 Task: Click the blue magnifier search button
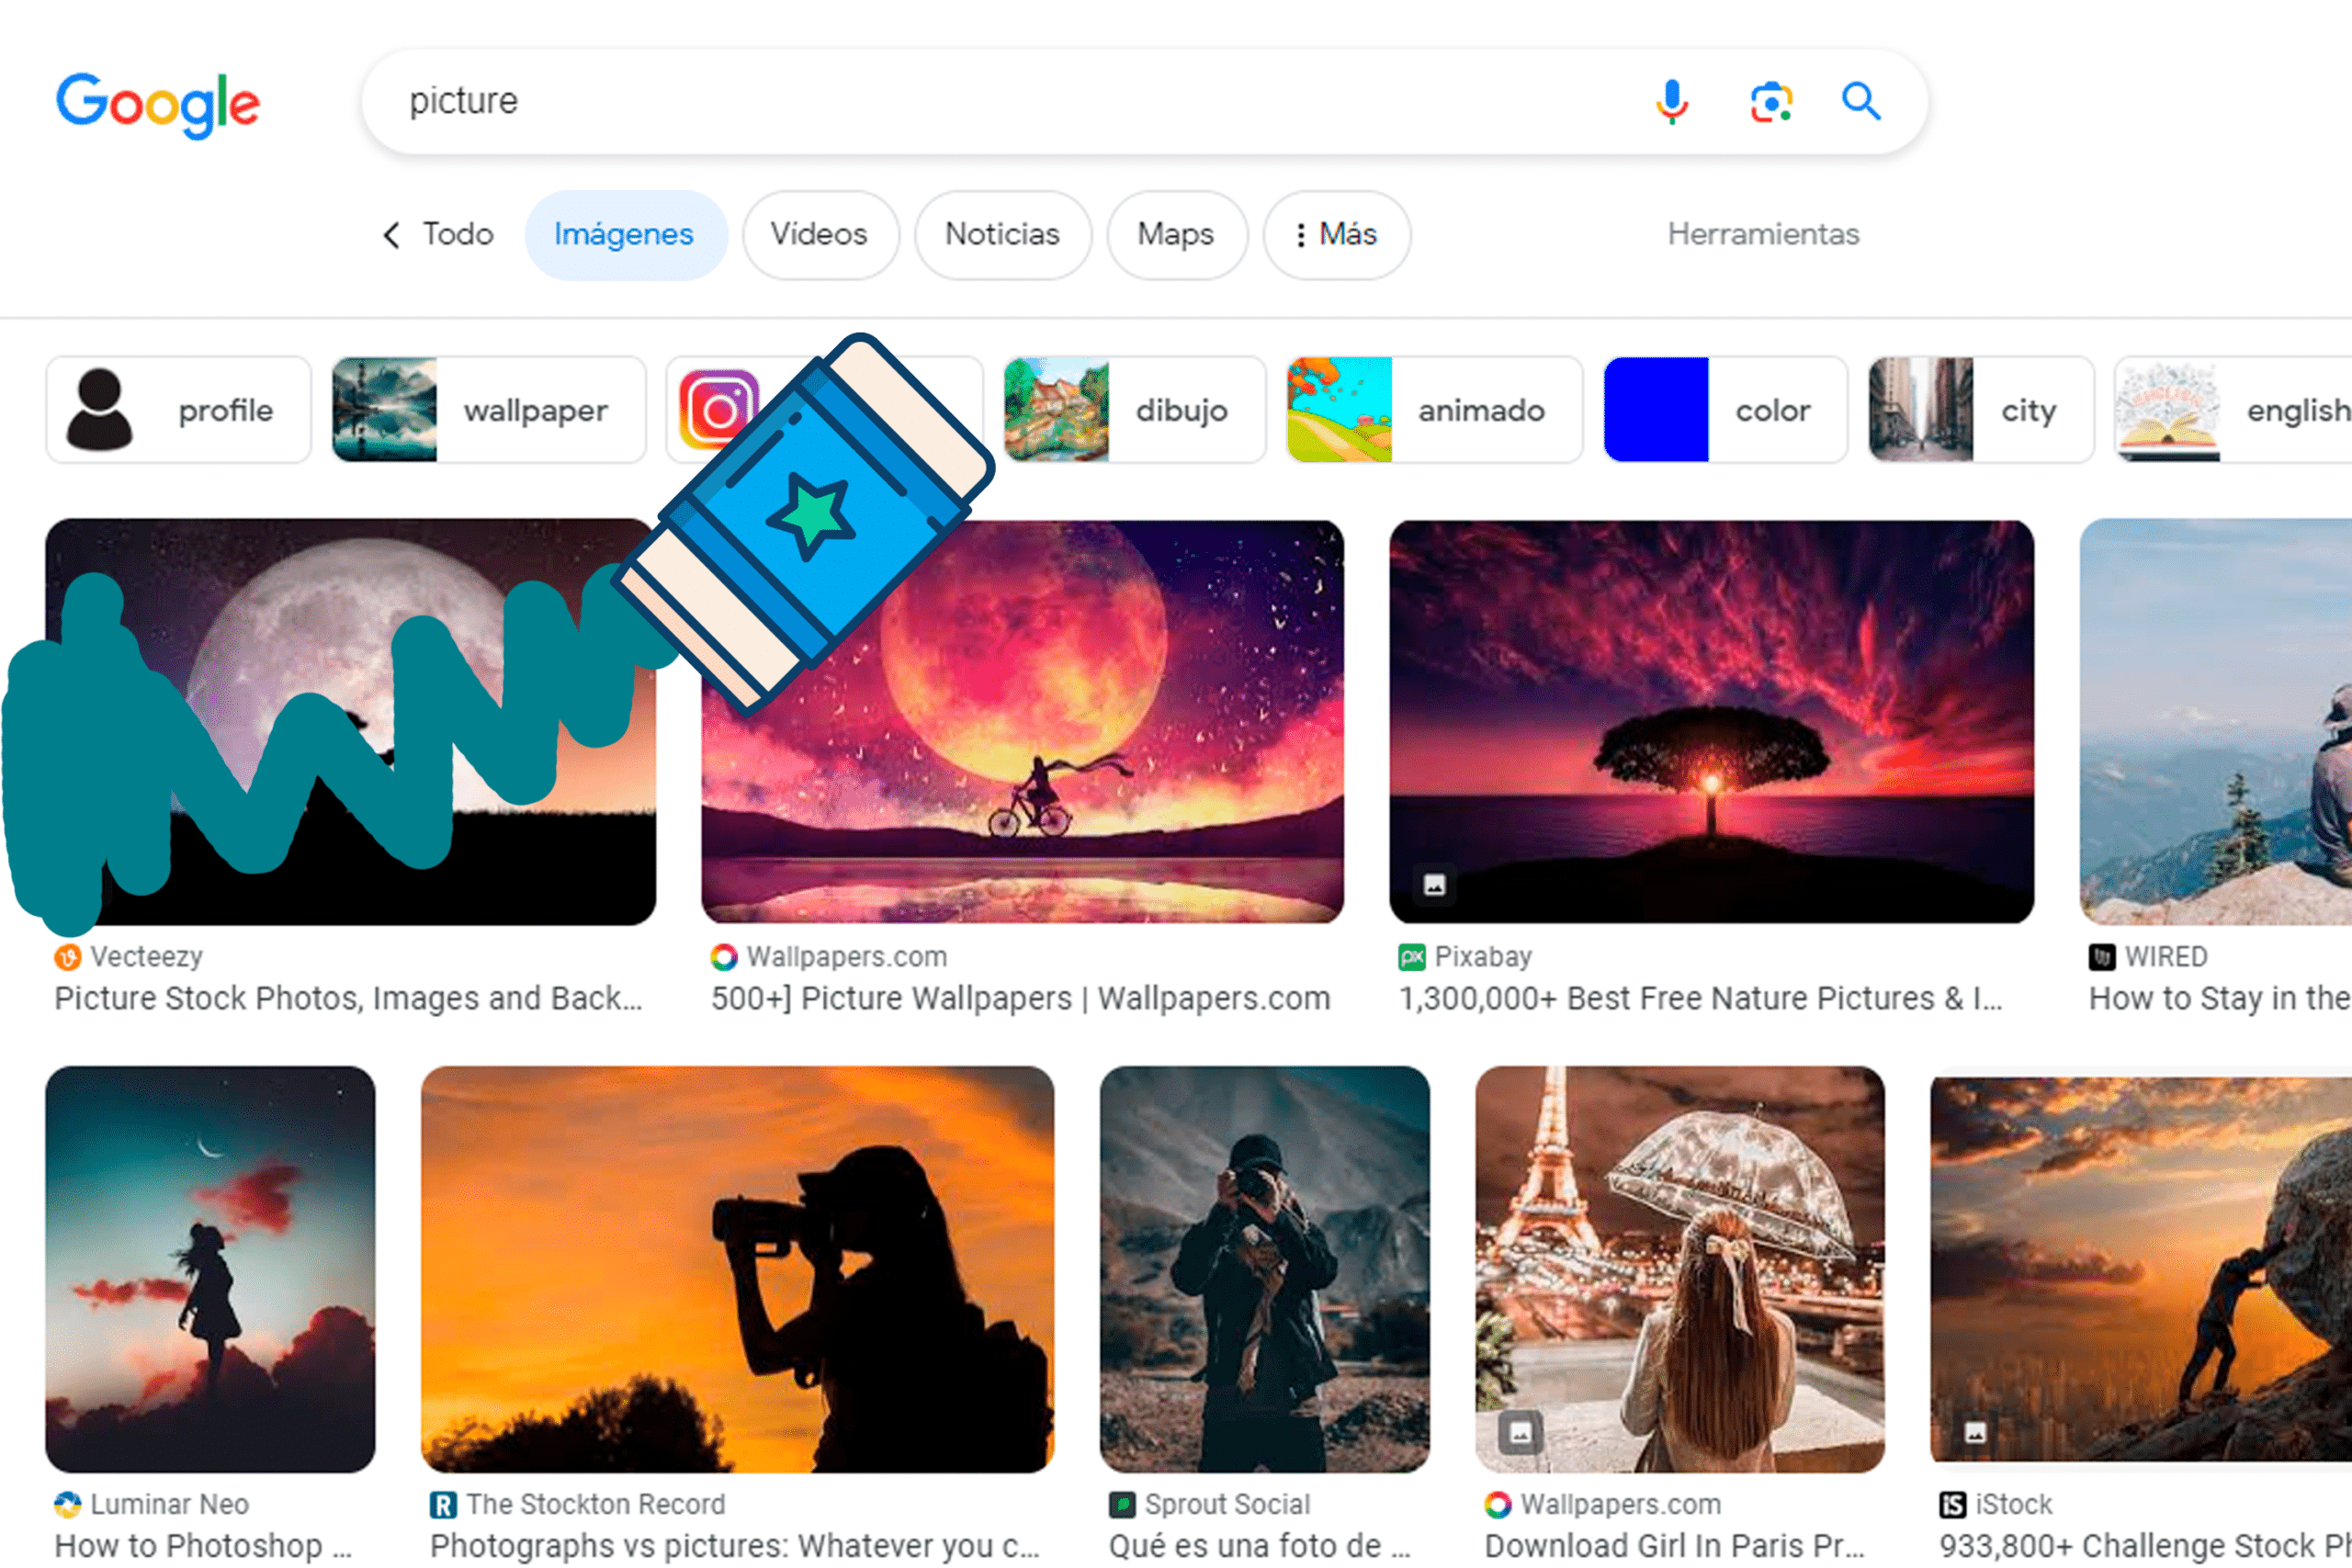pyautogui.click(x=1861, y=102)
